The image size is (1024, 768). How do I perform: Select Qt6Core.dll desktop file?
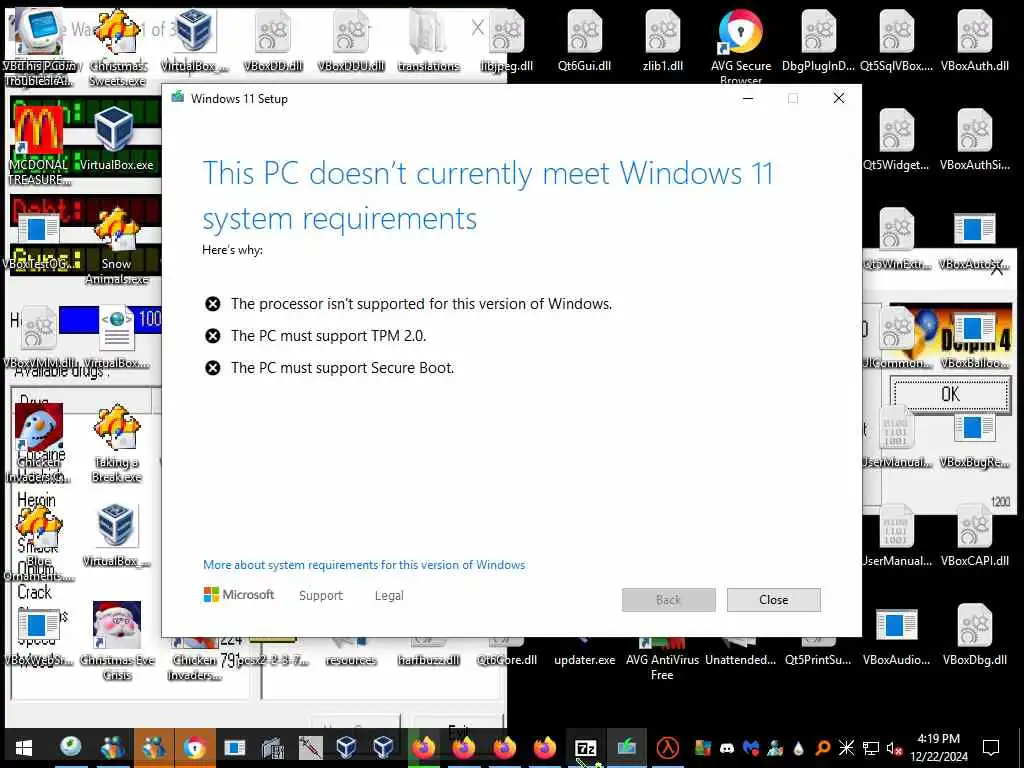pos(507,653)
